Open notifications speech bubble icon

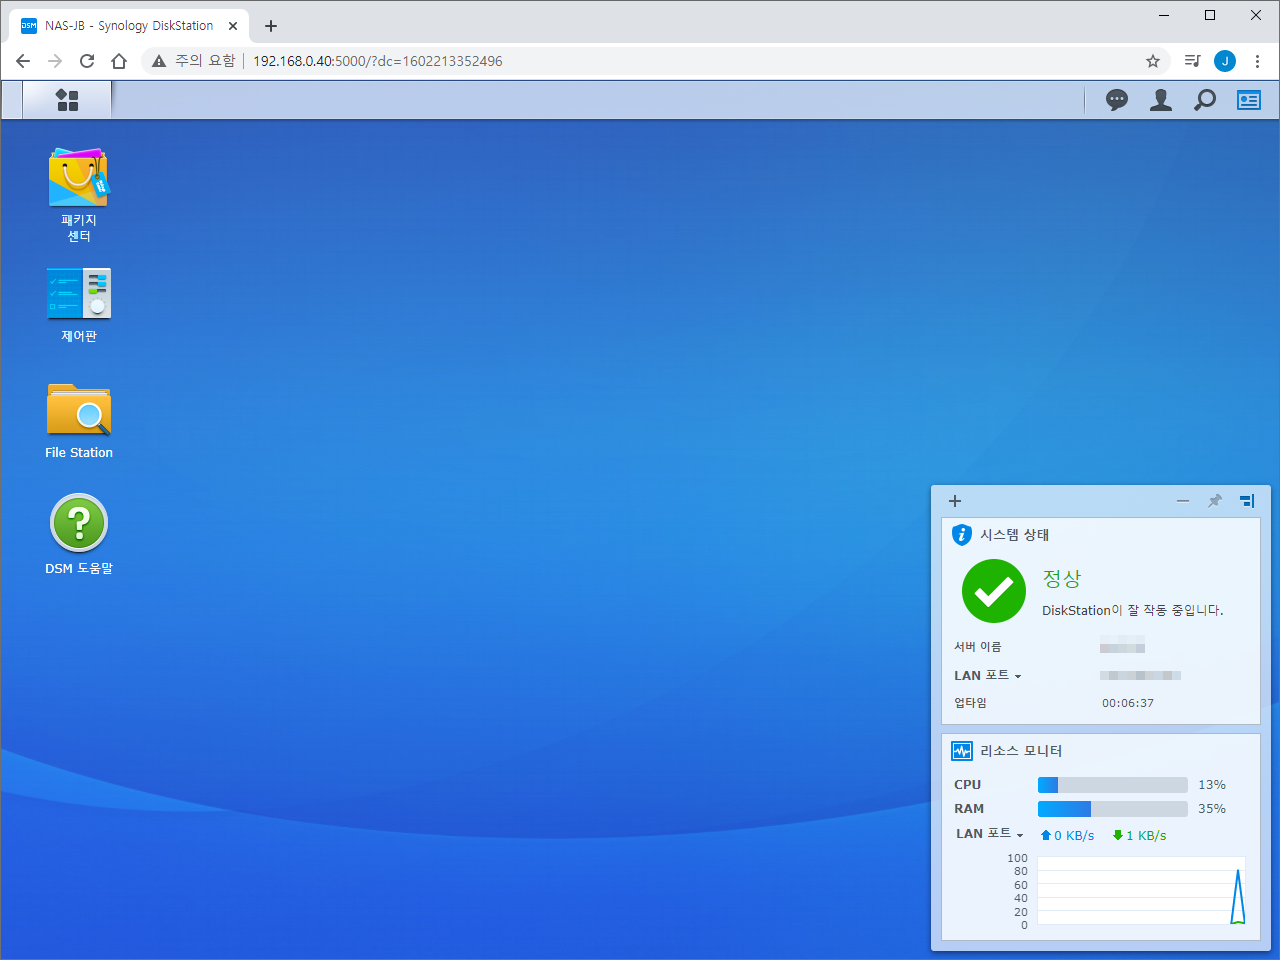(x=1117, y=100)
